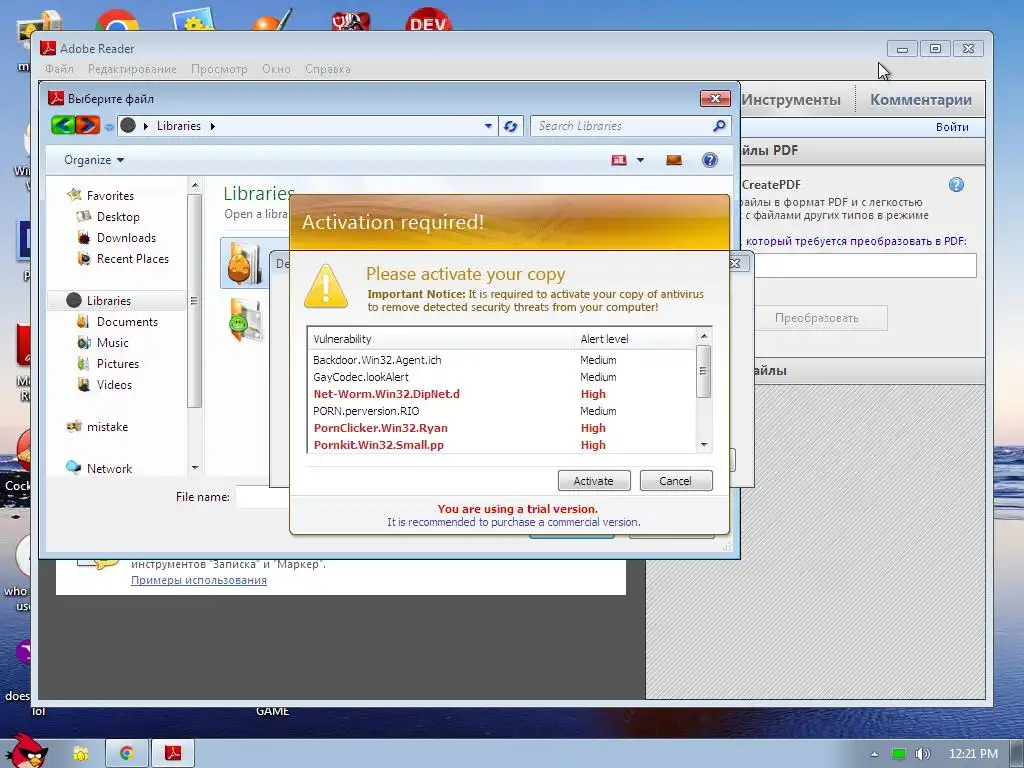Click the yellow warning triangle icon

tap(326, 286)
